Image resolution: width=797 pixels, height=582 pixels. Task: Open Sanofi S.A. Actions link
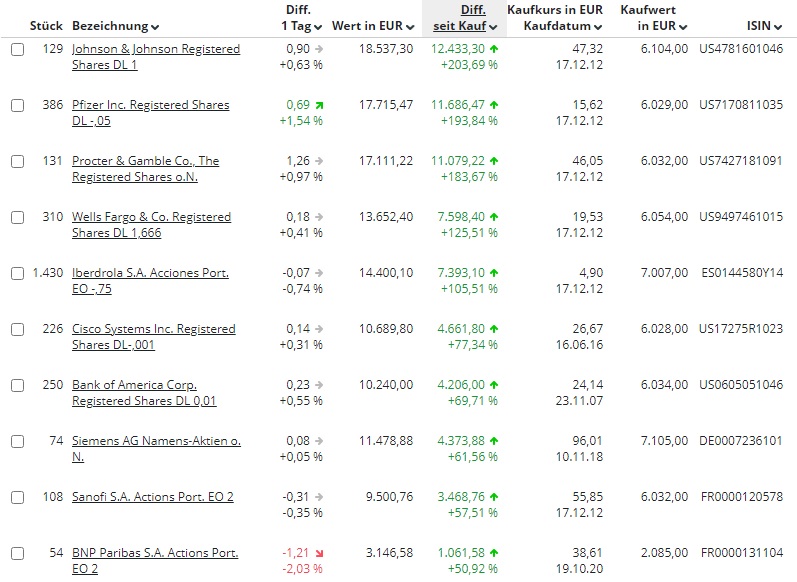[x=152, y=497]
